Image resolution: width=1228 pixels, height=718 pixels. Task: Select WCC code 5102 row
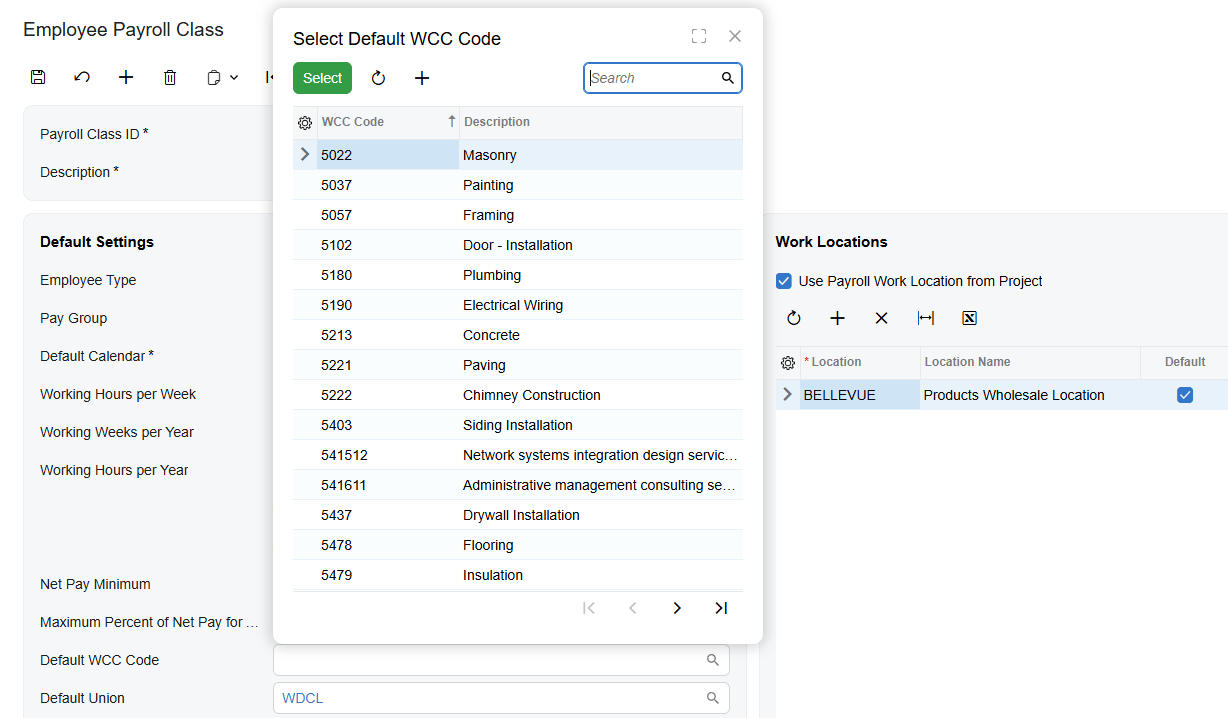pos(518,245)
